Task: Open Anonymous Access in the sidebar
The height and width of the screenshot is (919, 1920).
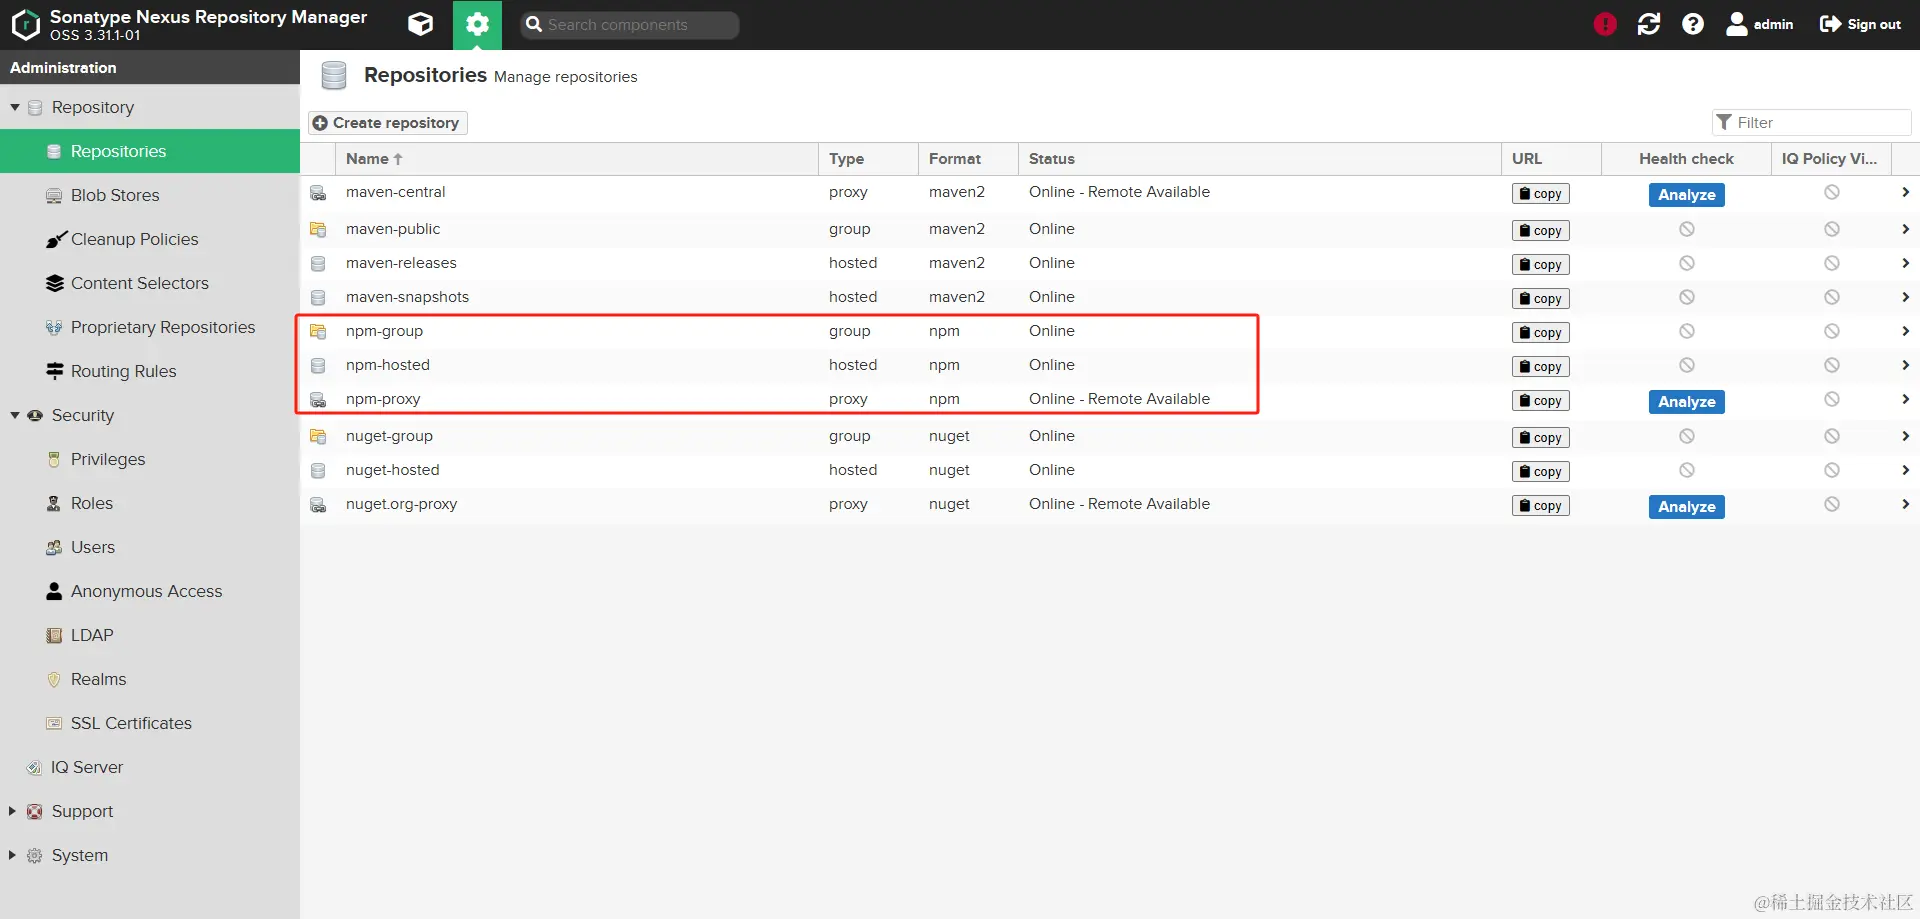Action: pyautogui.click(x=150, y=591)
